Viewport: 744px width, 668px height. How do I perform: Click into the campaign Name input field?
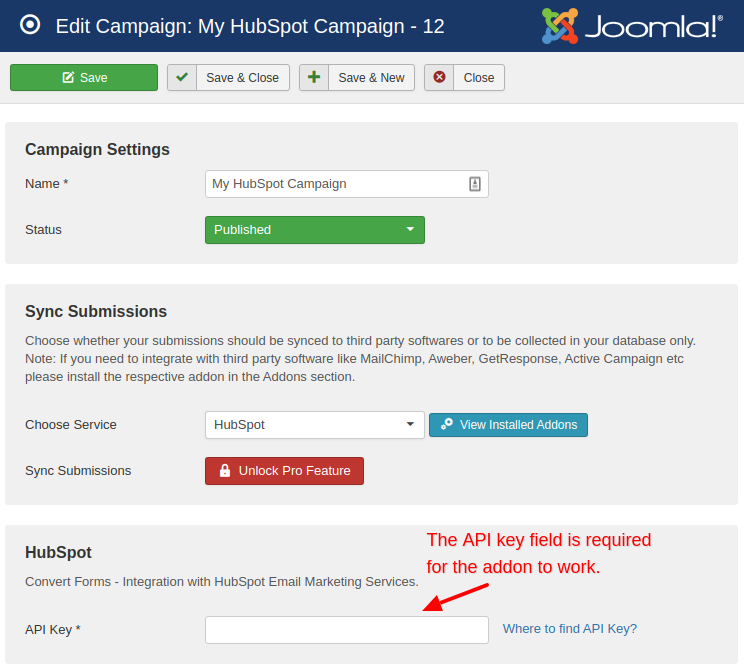click(347, 184)
